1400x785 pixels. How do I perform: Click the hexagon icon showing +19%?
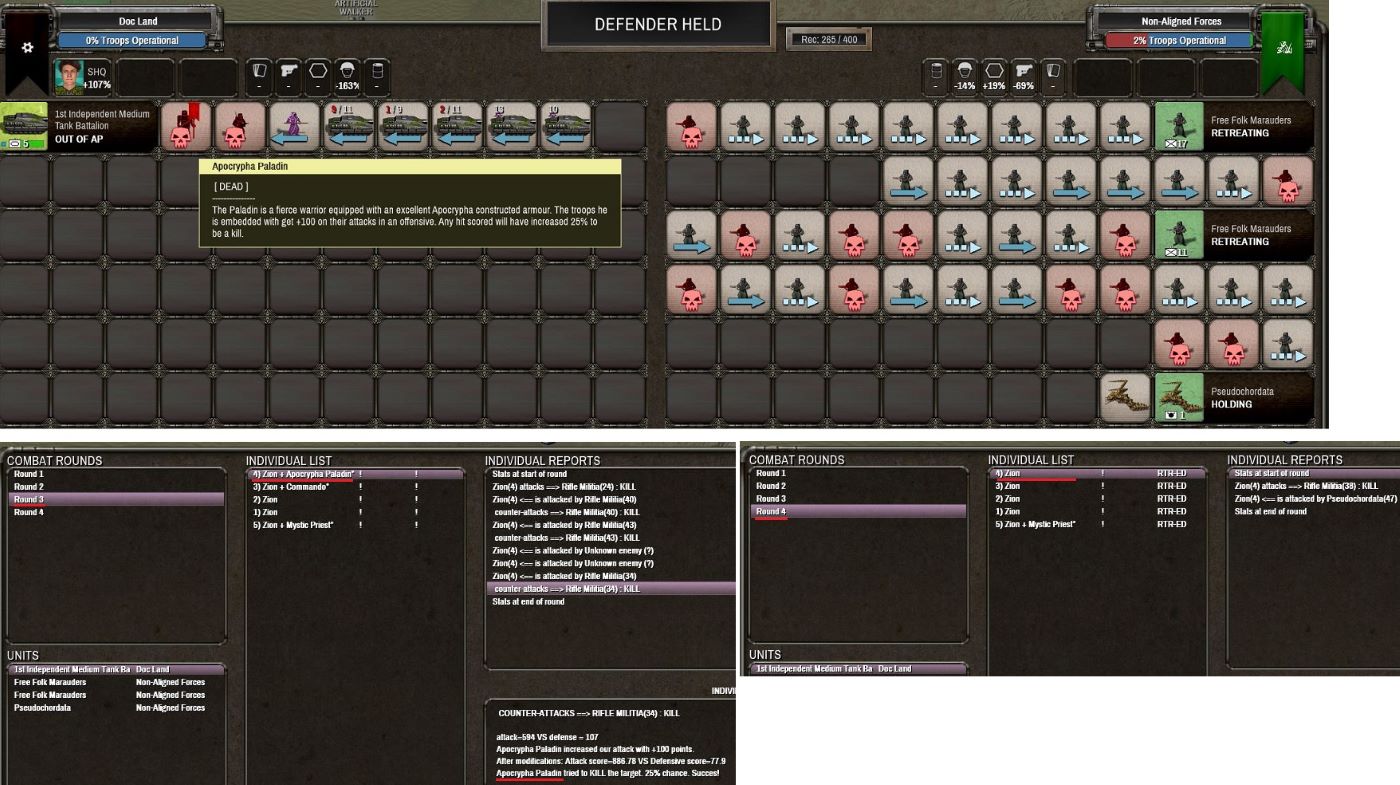click(994, 77)
